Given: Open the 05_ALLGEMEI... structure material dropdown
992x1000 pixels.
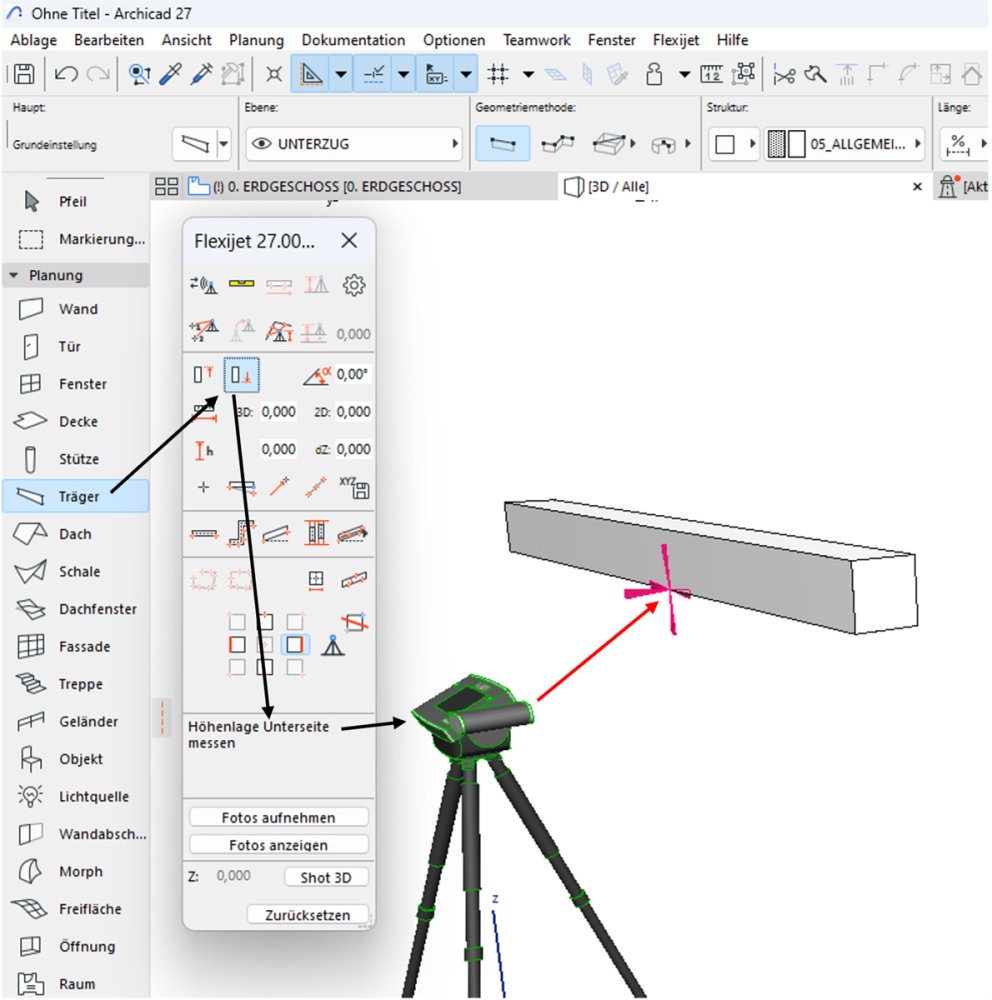Looking at the screenshot, I should pyautogui.click(x=845, y=143).
